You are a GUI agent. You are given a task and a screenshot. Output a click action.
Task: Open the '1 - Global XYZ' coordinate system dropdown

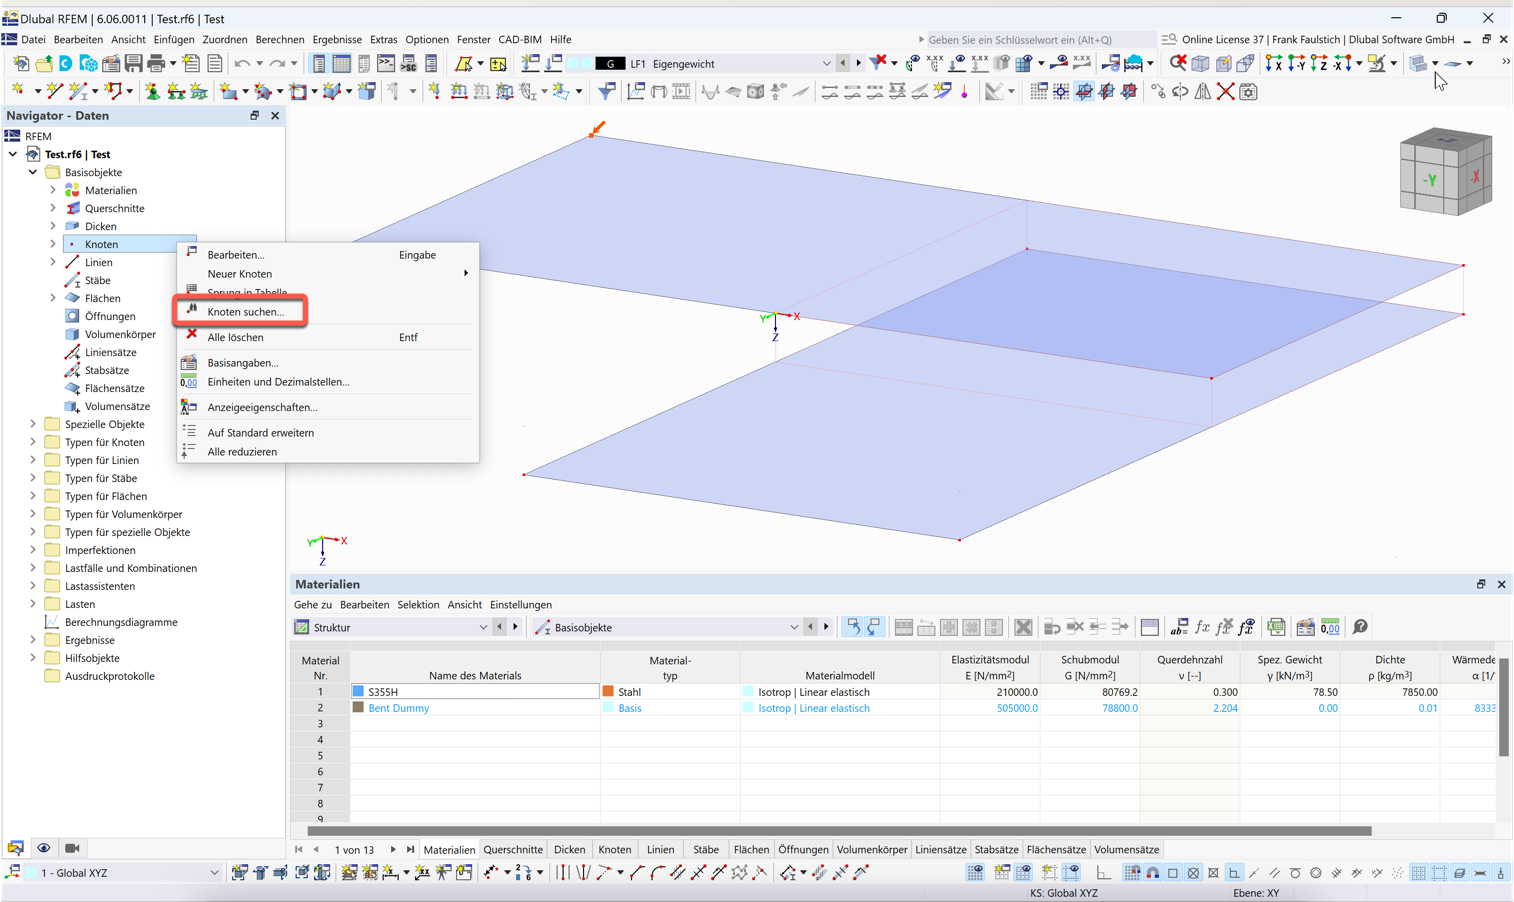[213, 872]
